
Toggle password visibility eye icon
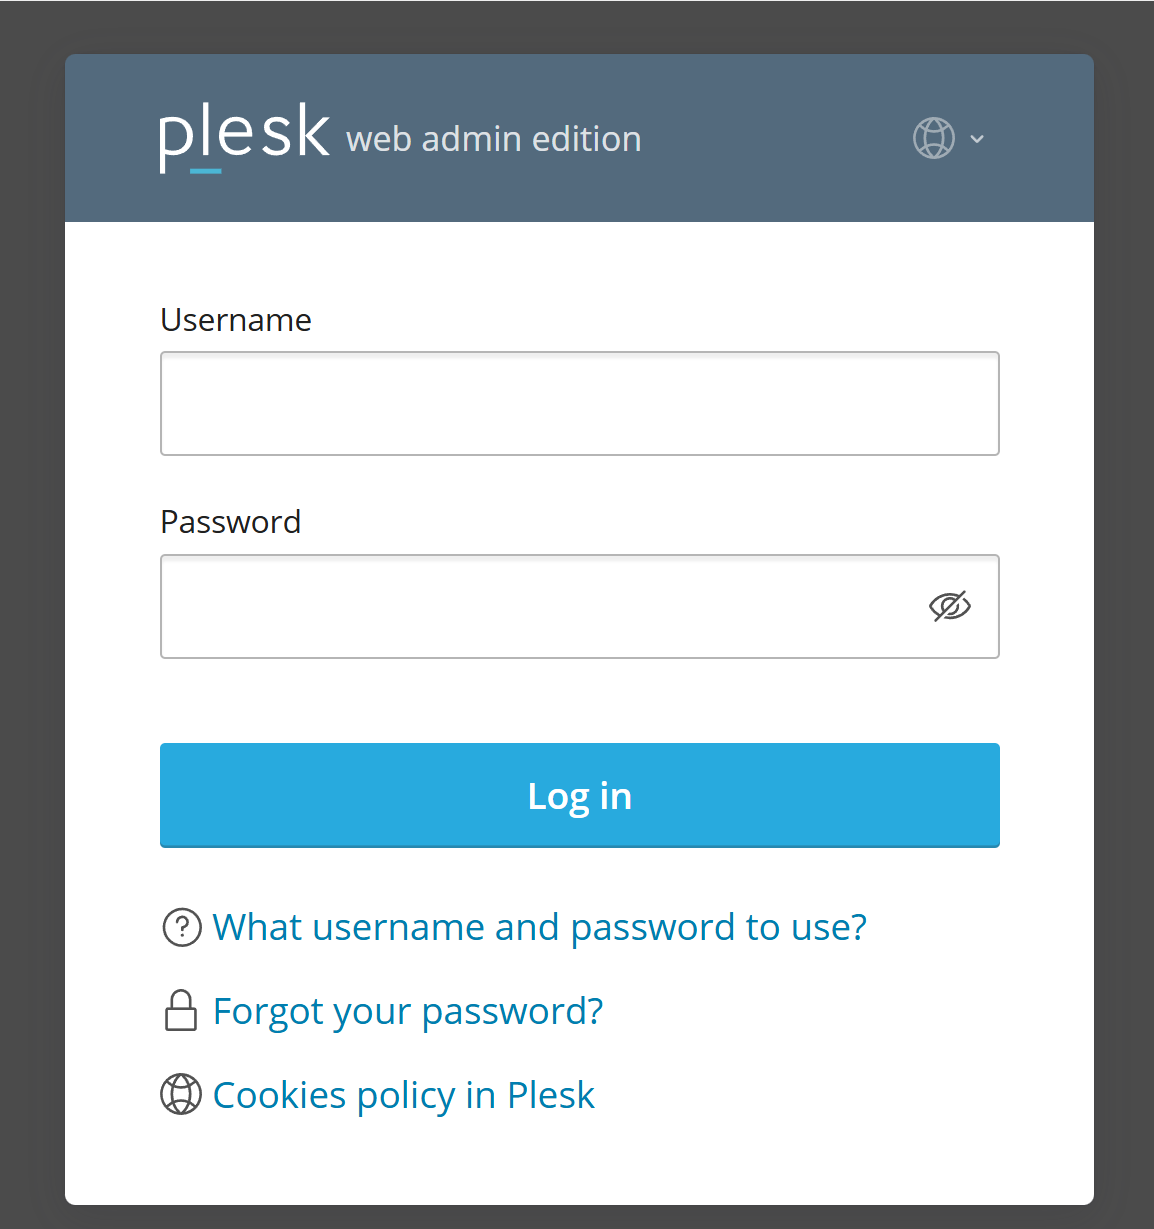(949, 606)
